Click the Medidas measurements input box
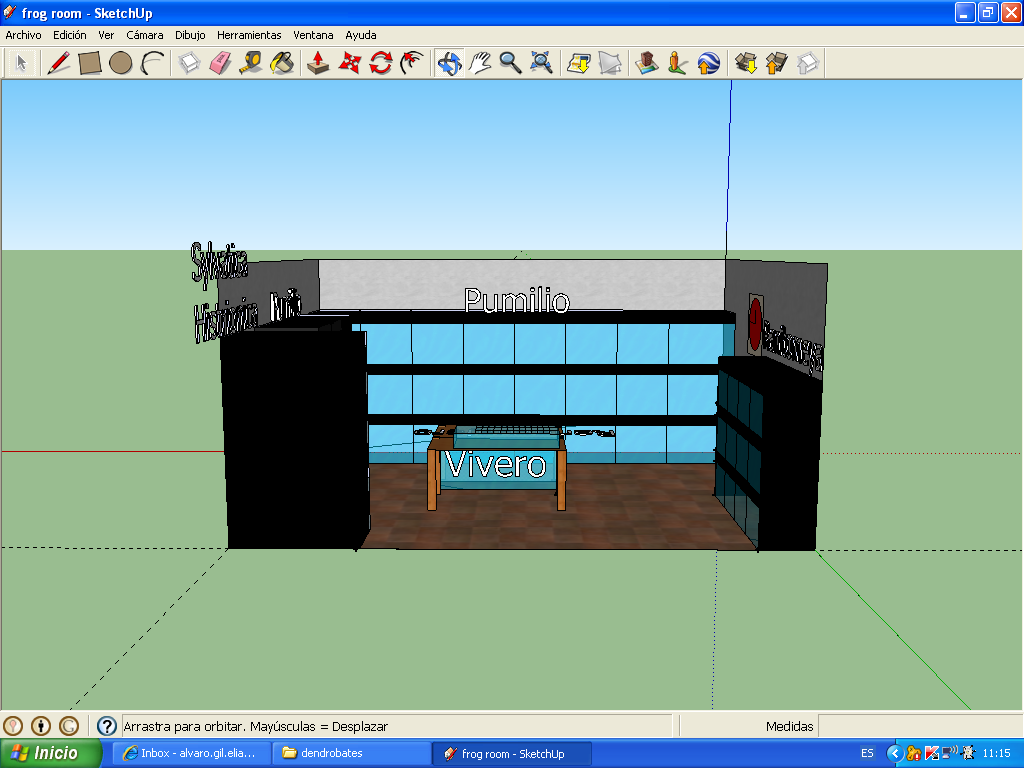Image resolution: width=1024 pixels, height=768 pixels. [918, 726]
